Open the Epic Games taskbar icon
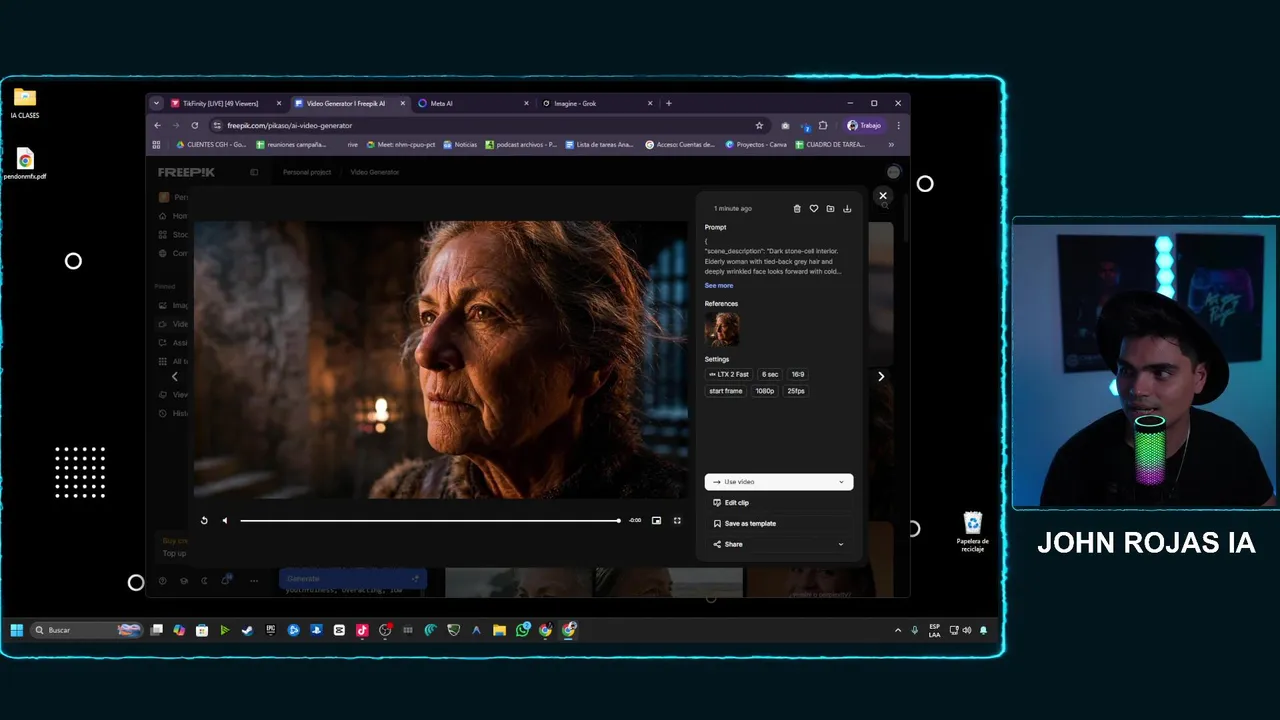Image resolution: width=1280 pixels, height=720 pixels. coord(270,630)
